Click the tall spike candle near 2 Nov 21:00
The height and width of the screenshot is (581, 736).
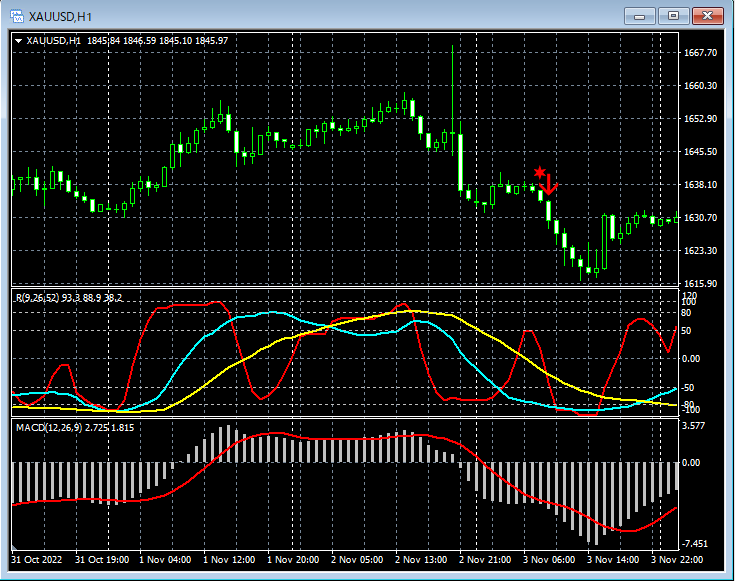click(452, 101)
